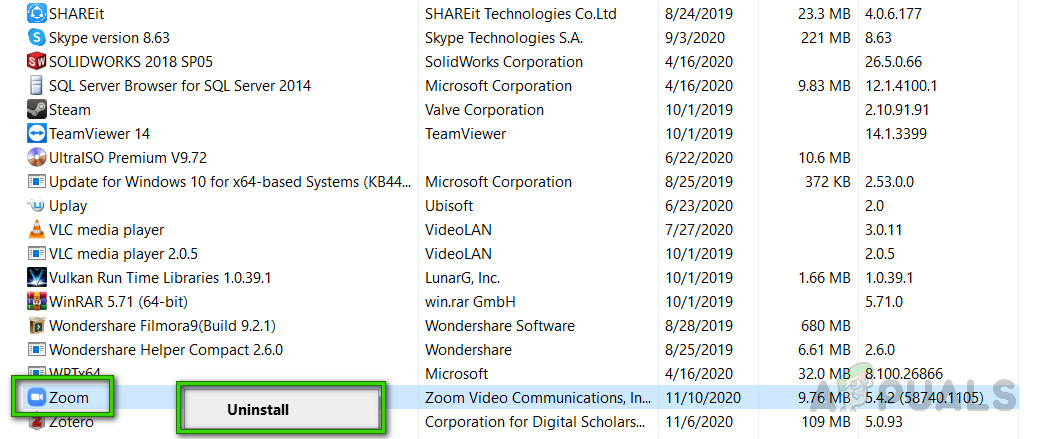
Task: Select the Wondershare Filmora9 entry name
Action: click(x=163, y=326)
